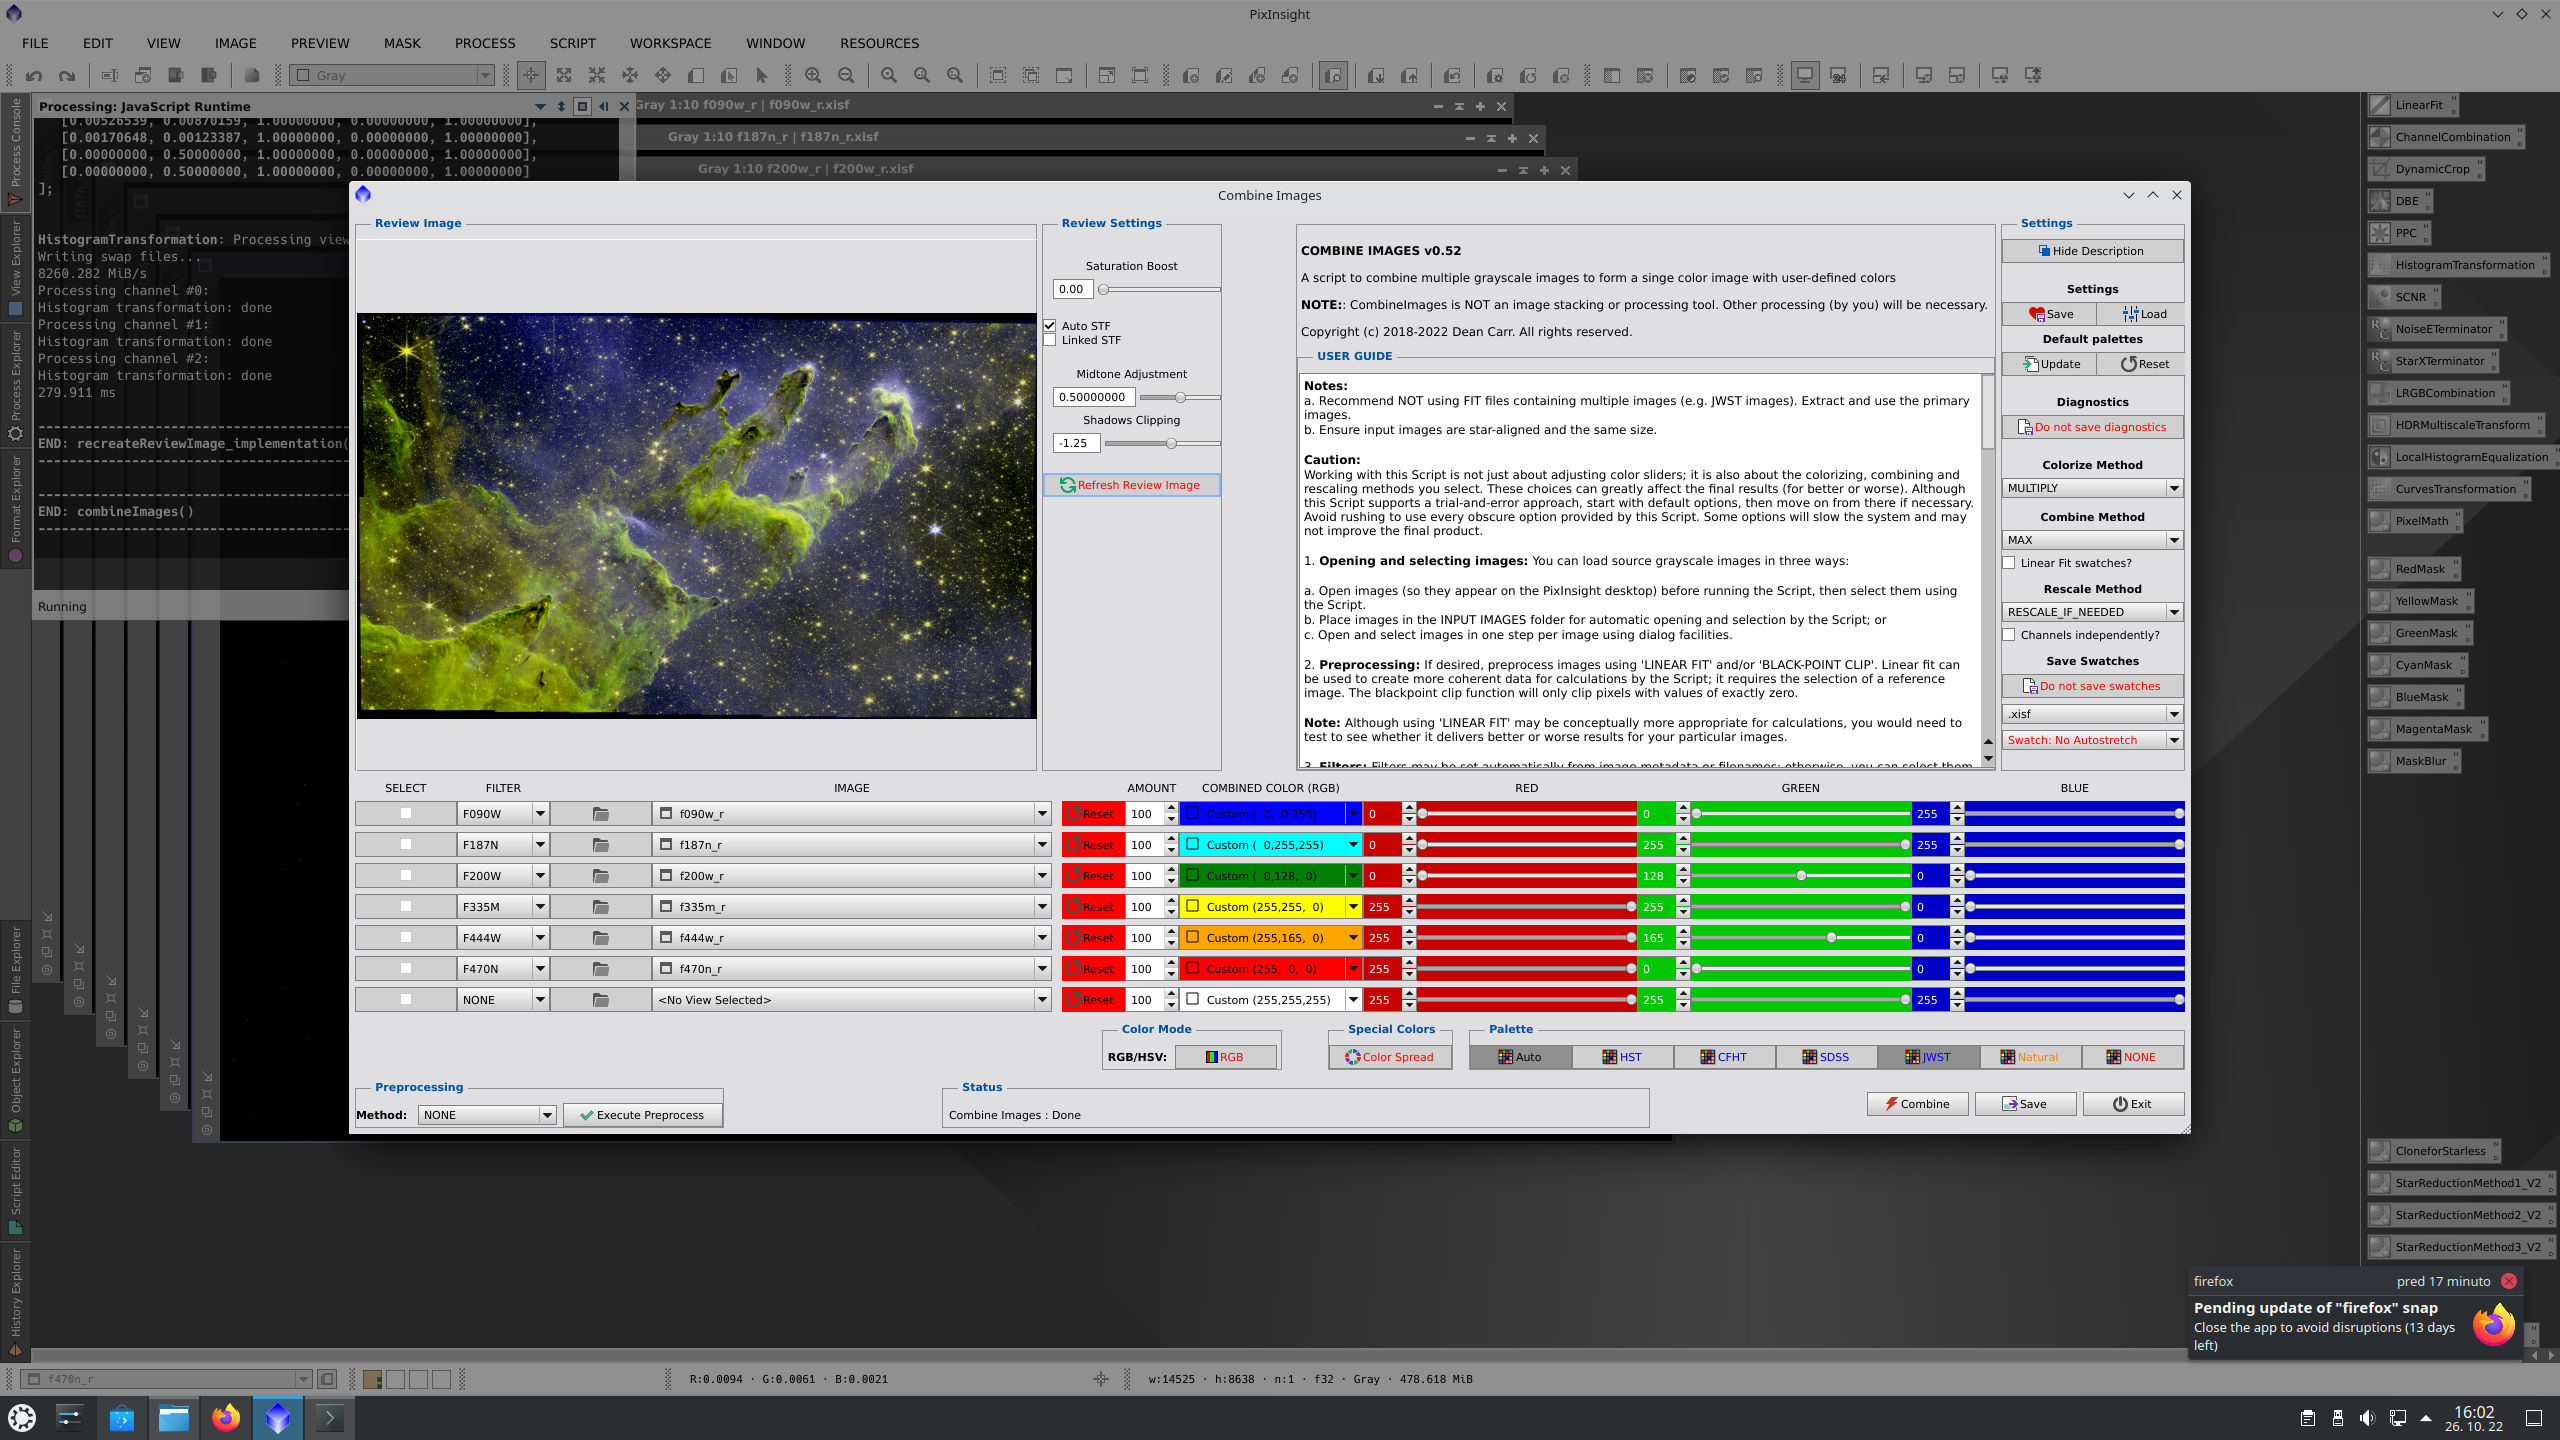Click the Combine button

tap(1917, 1104)
